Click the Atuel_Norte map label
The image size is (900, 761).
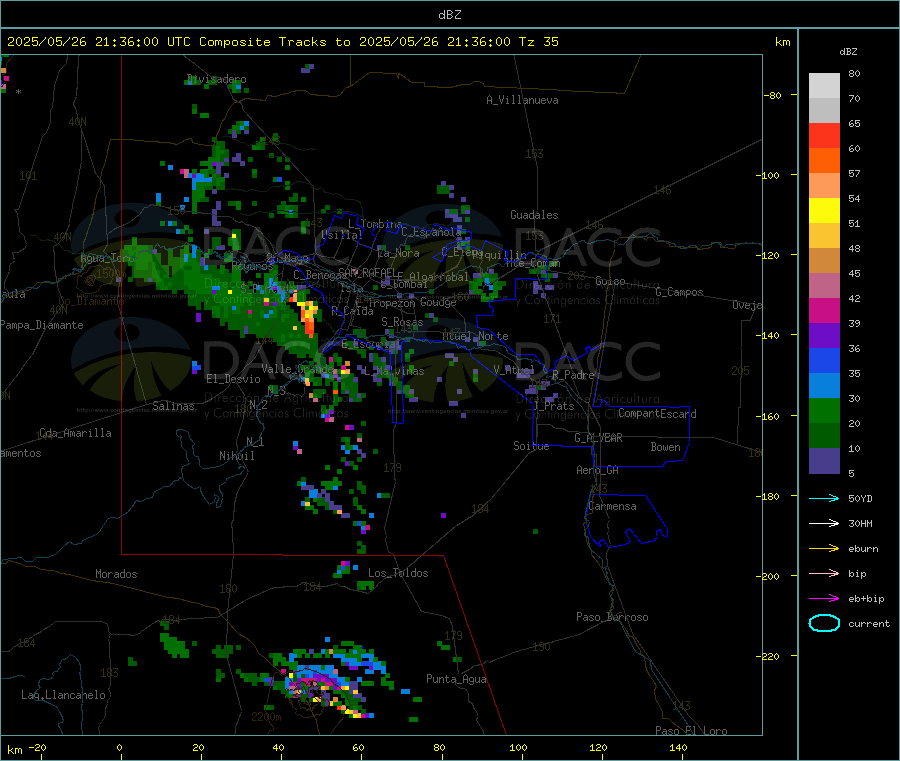click(x=475, y=336)
